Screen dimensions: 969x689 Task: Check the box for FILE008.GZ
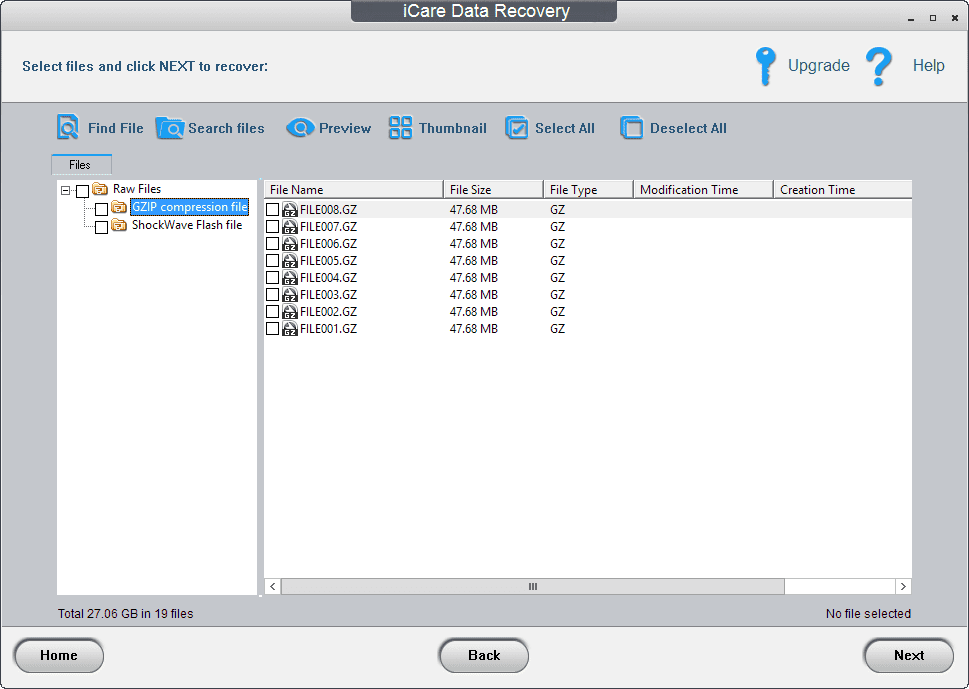coord(273,209)
